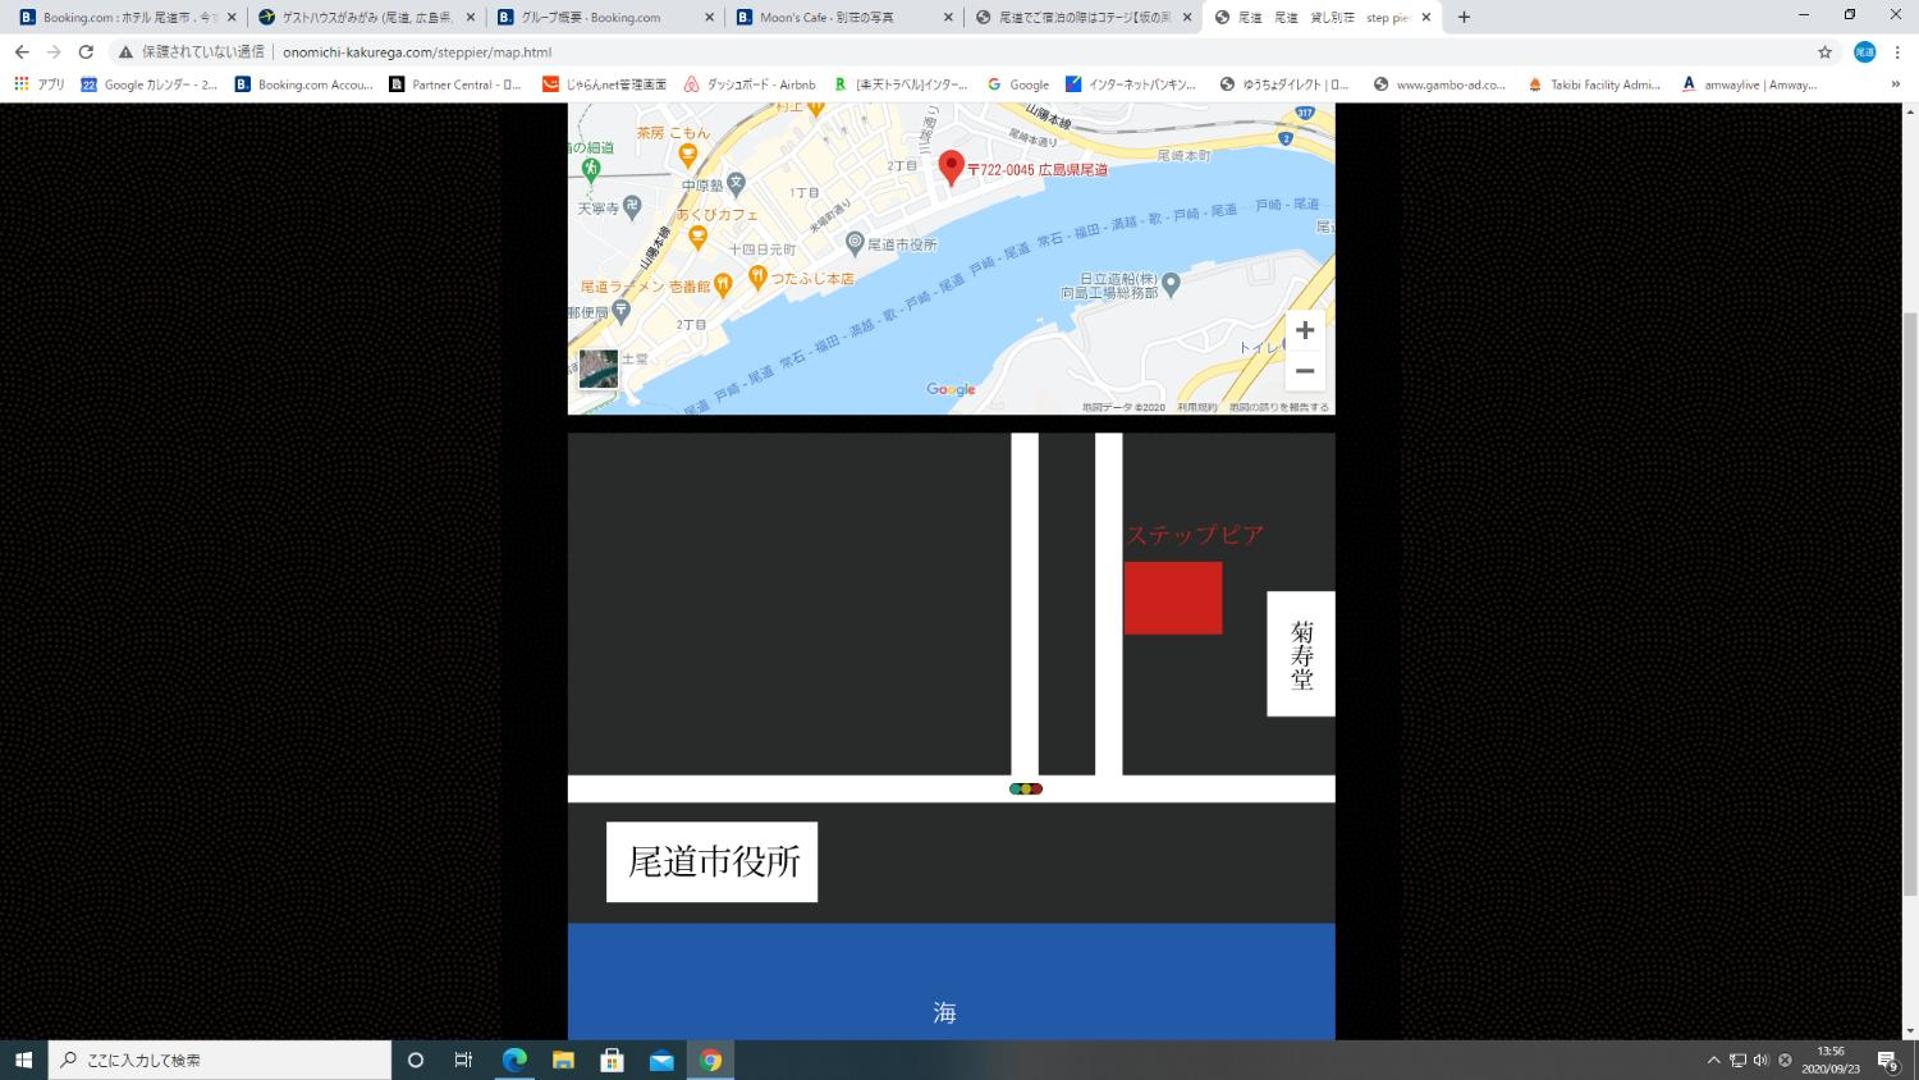This screenshot has height=1080, width=1919.
Task: Go back to previous page
Action: click(22, 52)
